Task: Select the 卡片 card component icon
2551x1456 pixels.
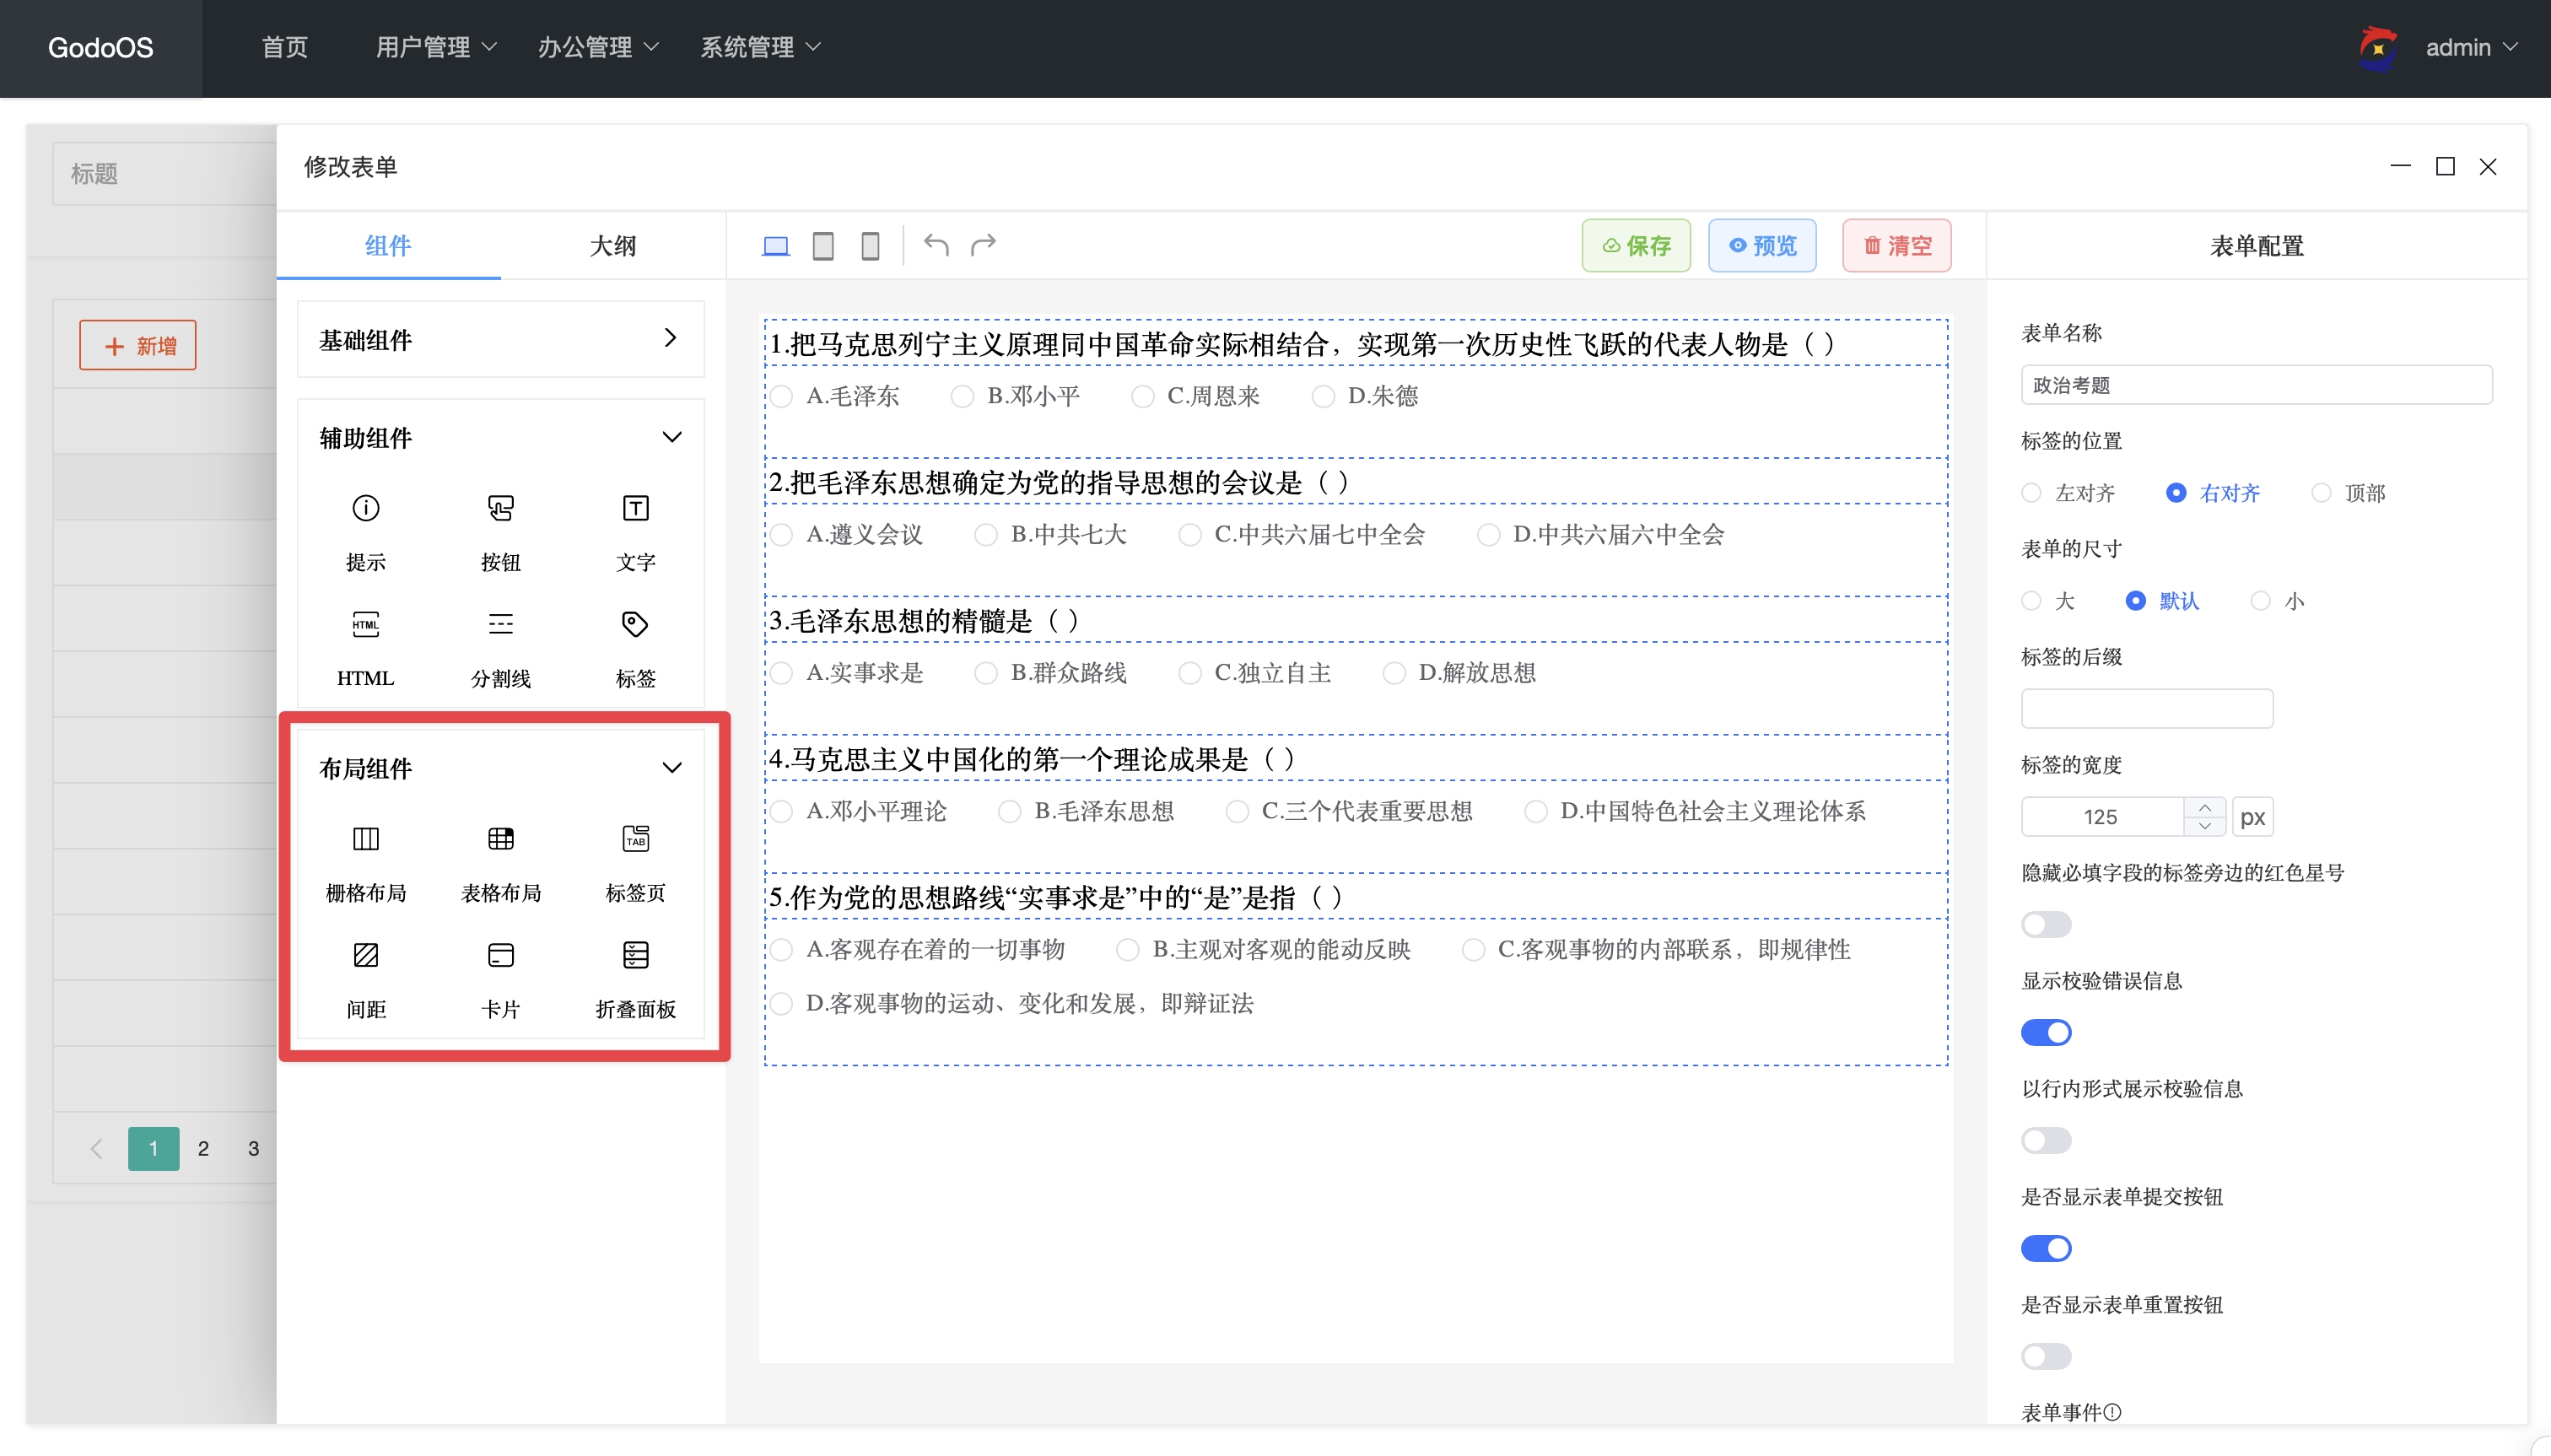Action: click(x=500, y=955)
